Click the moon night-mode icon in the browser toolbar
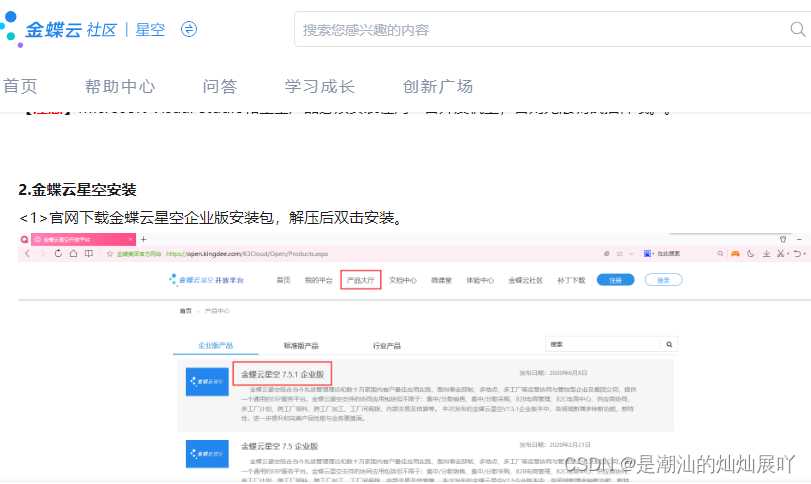 point(750,254)
